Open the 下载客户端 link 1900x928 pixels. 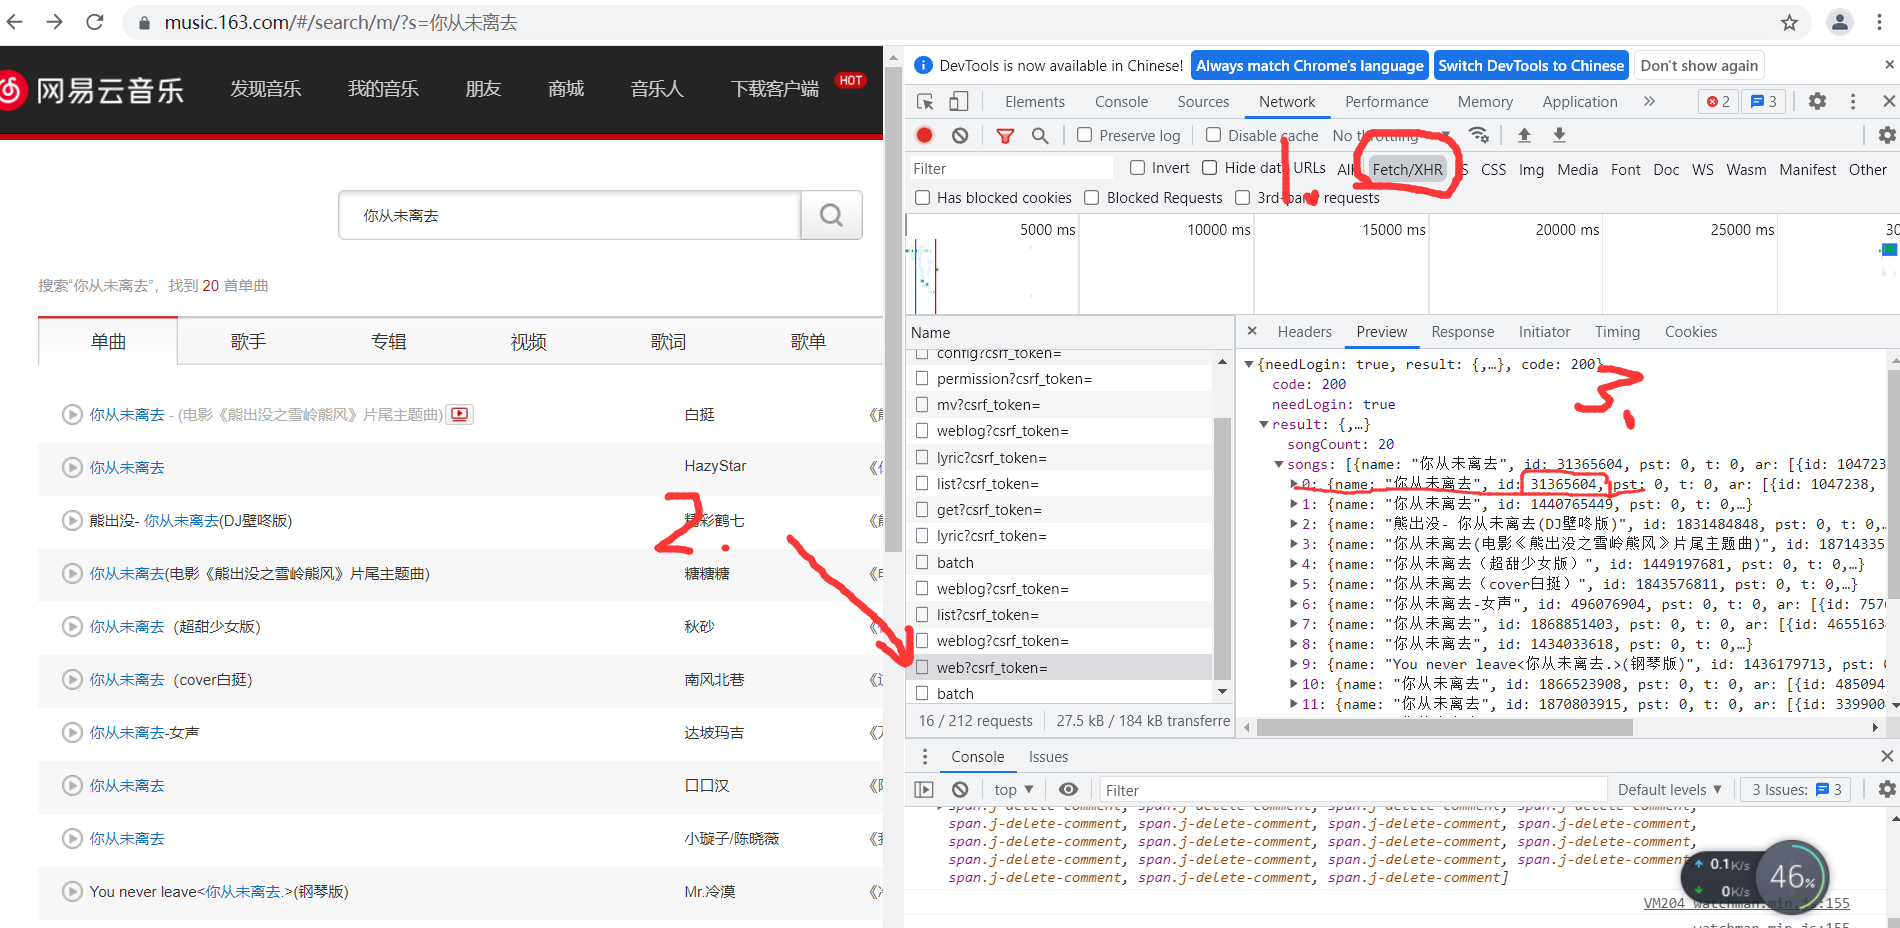[x=775, y=89]
